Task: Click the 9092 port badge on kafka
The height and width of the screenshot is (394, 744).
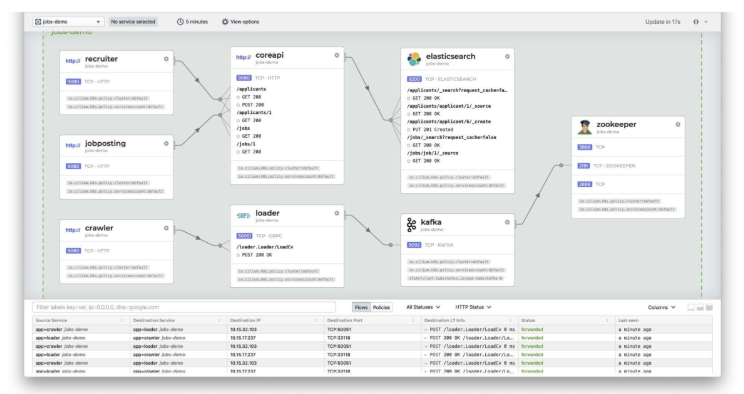Action: pos(414,245)
